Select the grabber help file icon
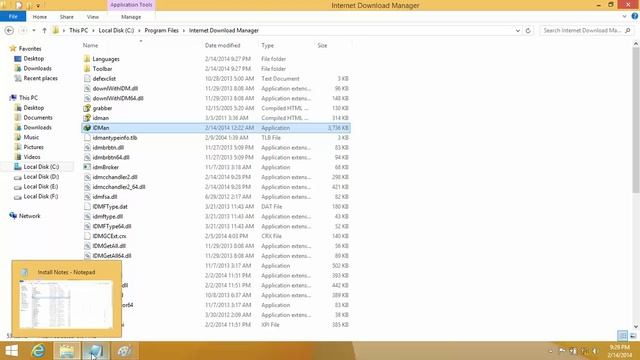640x360 pixels. 87,108
